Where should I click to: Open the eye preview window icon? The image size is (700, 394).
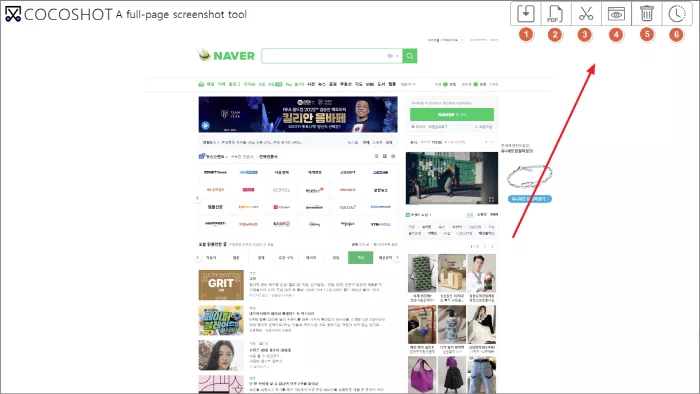click(x=616, y=14)
